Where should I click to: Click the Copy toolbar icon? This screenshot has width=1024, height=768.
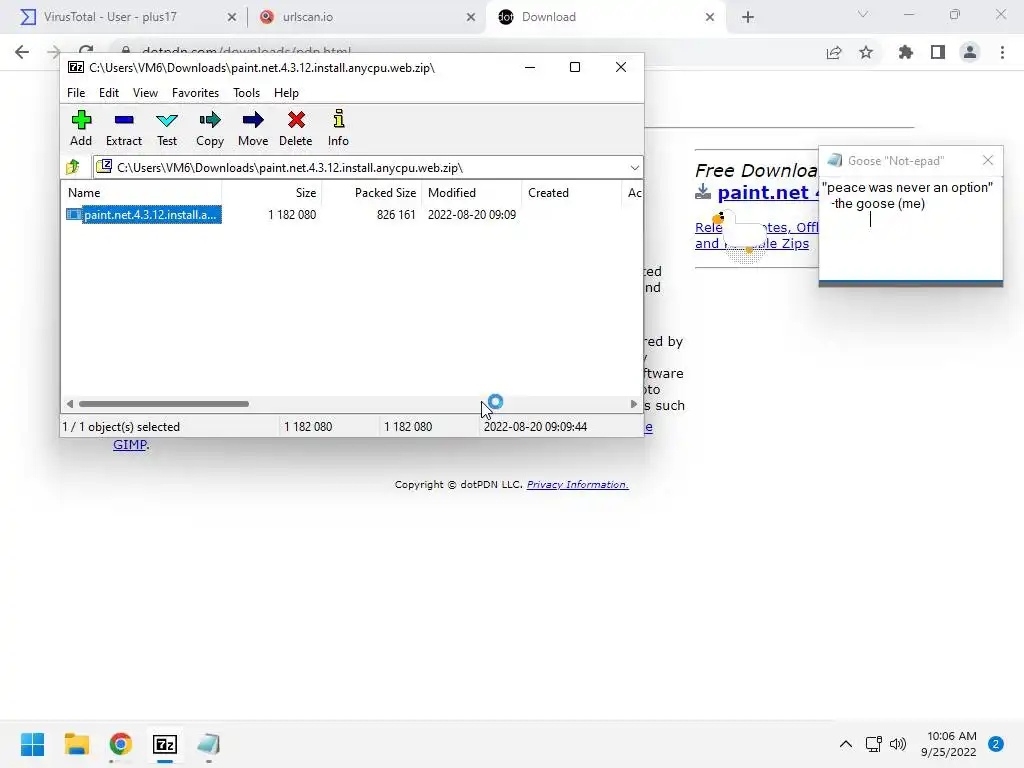point(210,128)
